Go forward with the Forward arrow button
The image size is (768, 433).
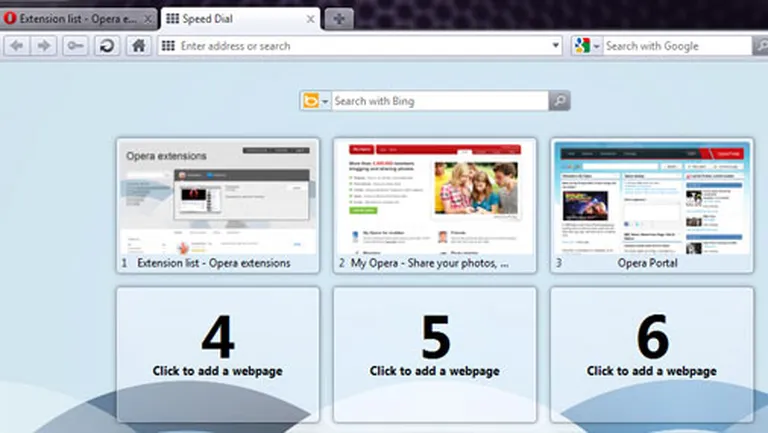[x=44, y=46]
